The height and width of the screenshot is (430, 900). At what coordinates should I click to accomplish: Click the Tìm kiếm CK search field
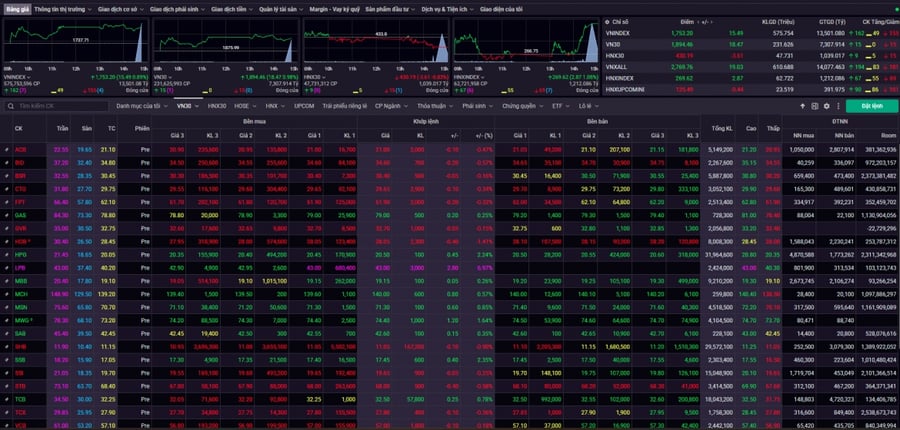click(56, 106)
